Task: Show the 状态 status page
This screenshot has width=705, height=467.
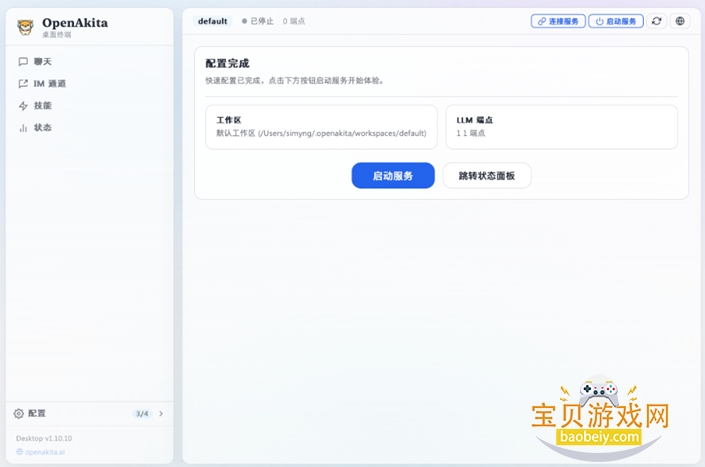Action: [42, 128]
